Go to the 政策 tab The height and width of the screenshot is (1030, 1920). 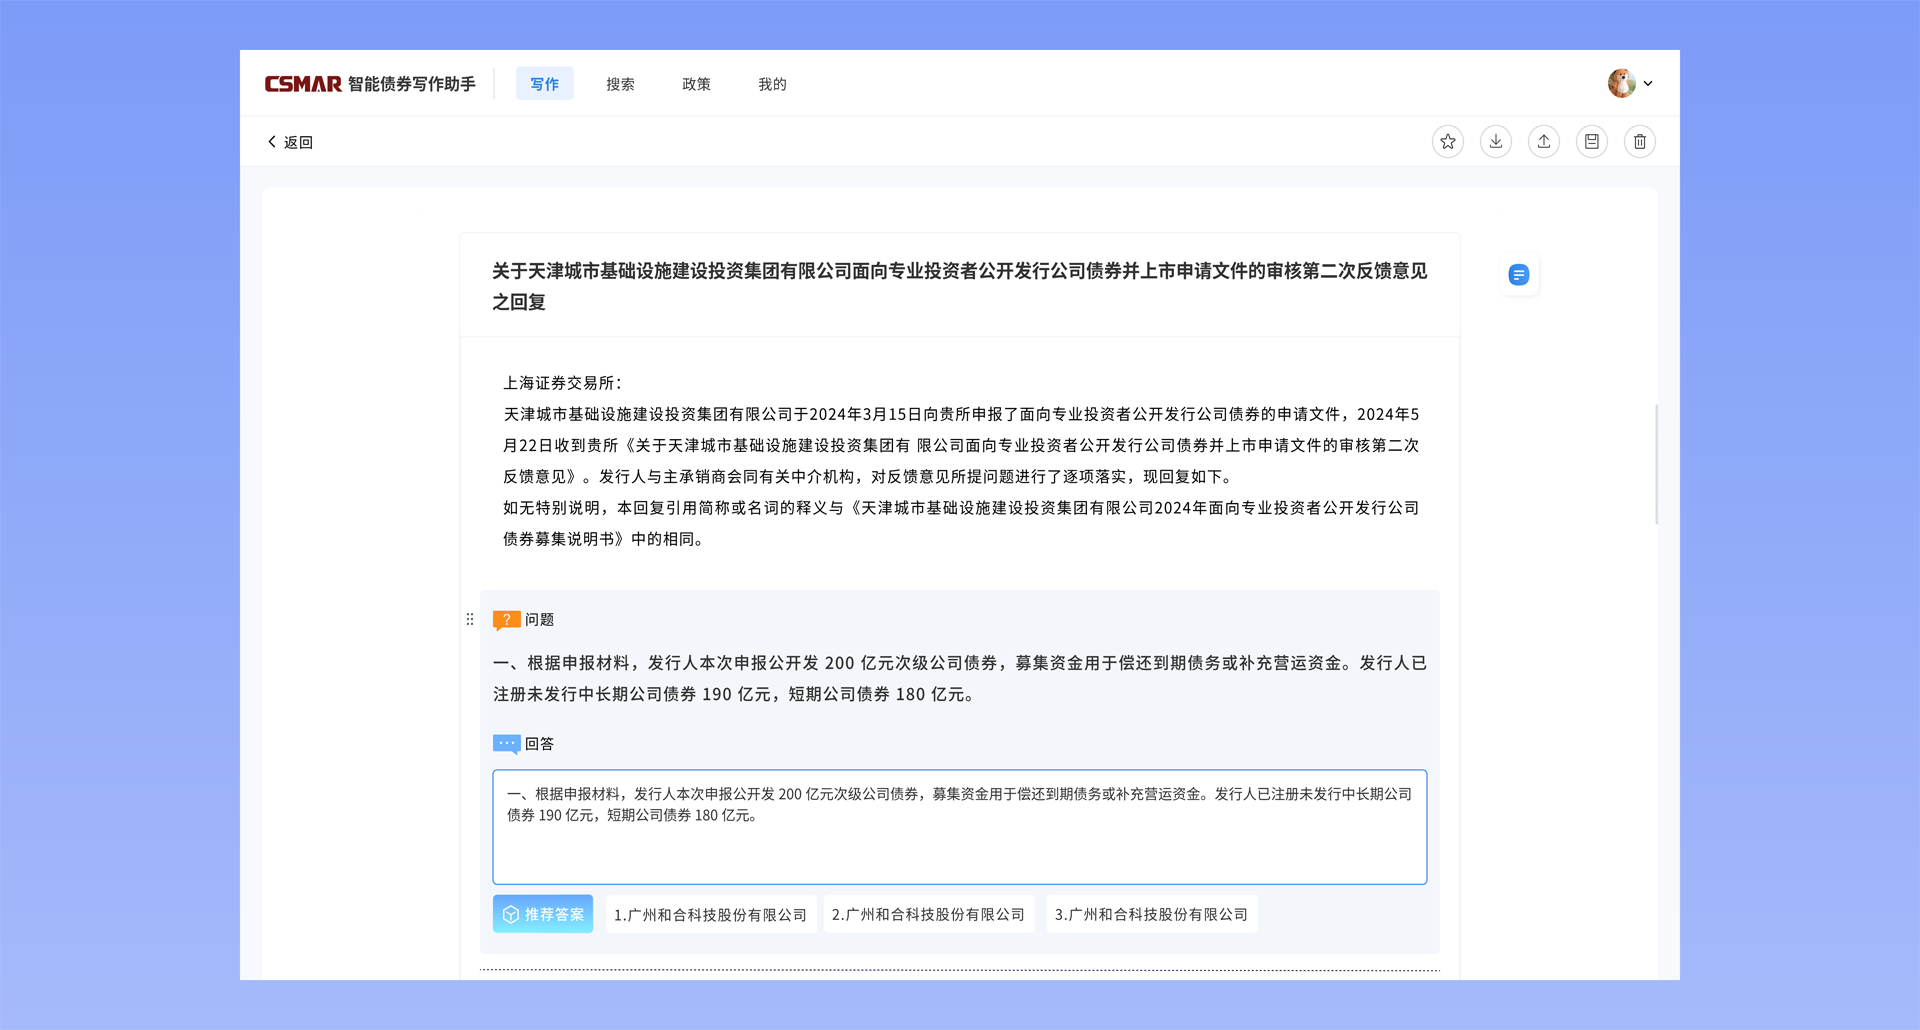[696, 84]
